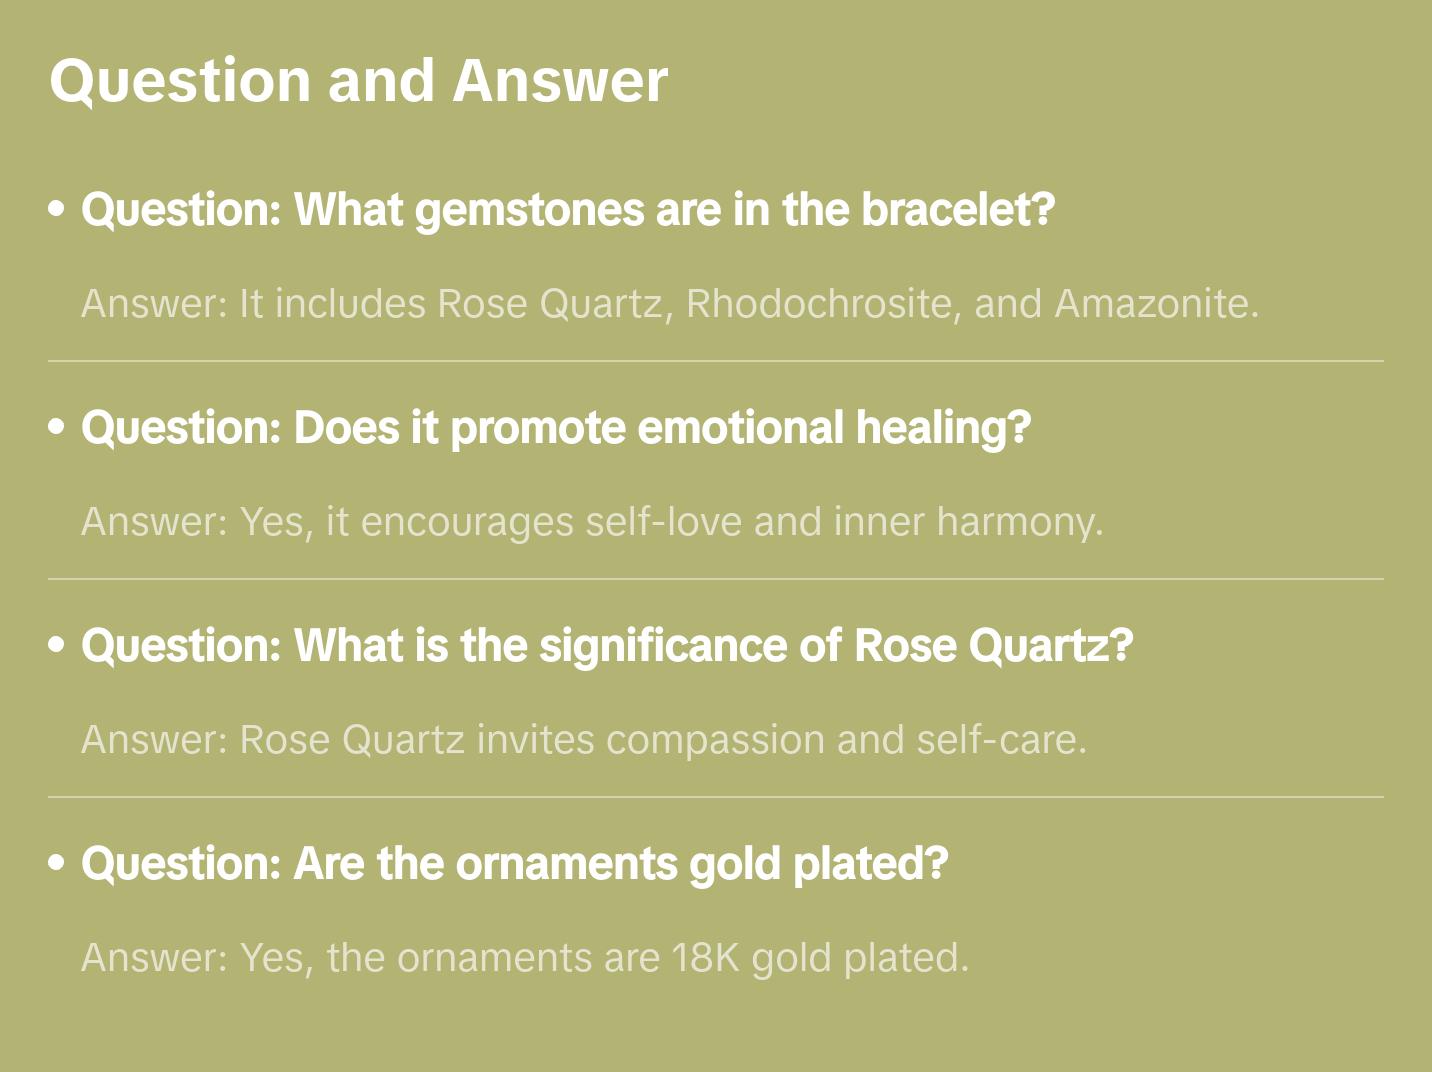
Task: Click the answer about compassion and self-care
Action: click(584, 740)
